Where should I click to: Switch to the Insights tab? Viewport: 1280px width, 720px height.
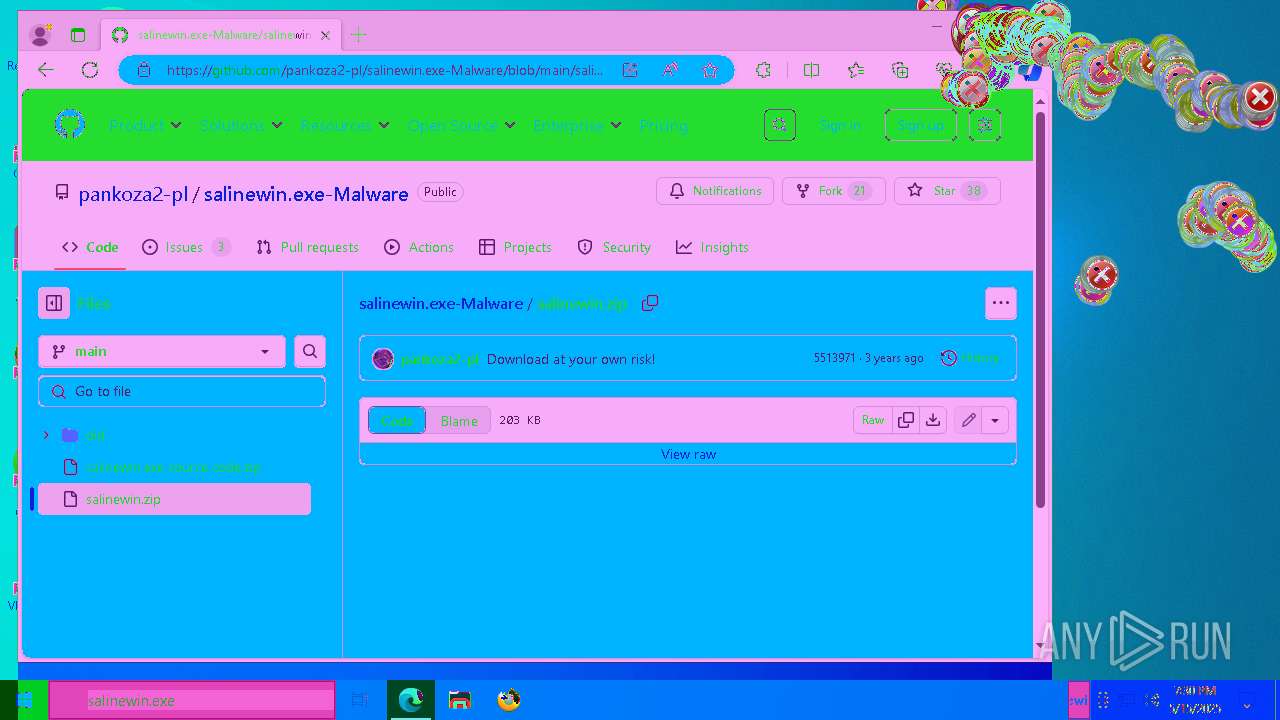(x=712, y=247)
